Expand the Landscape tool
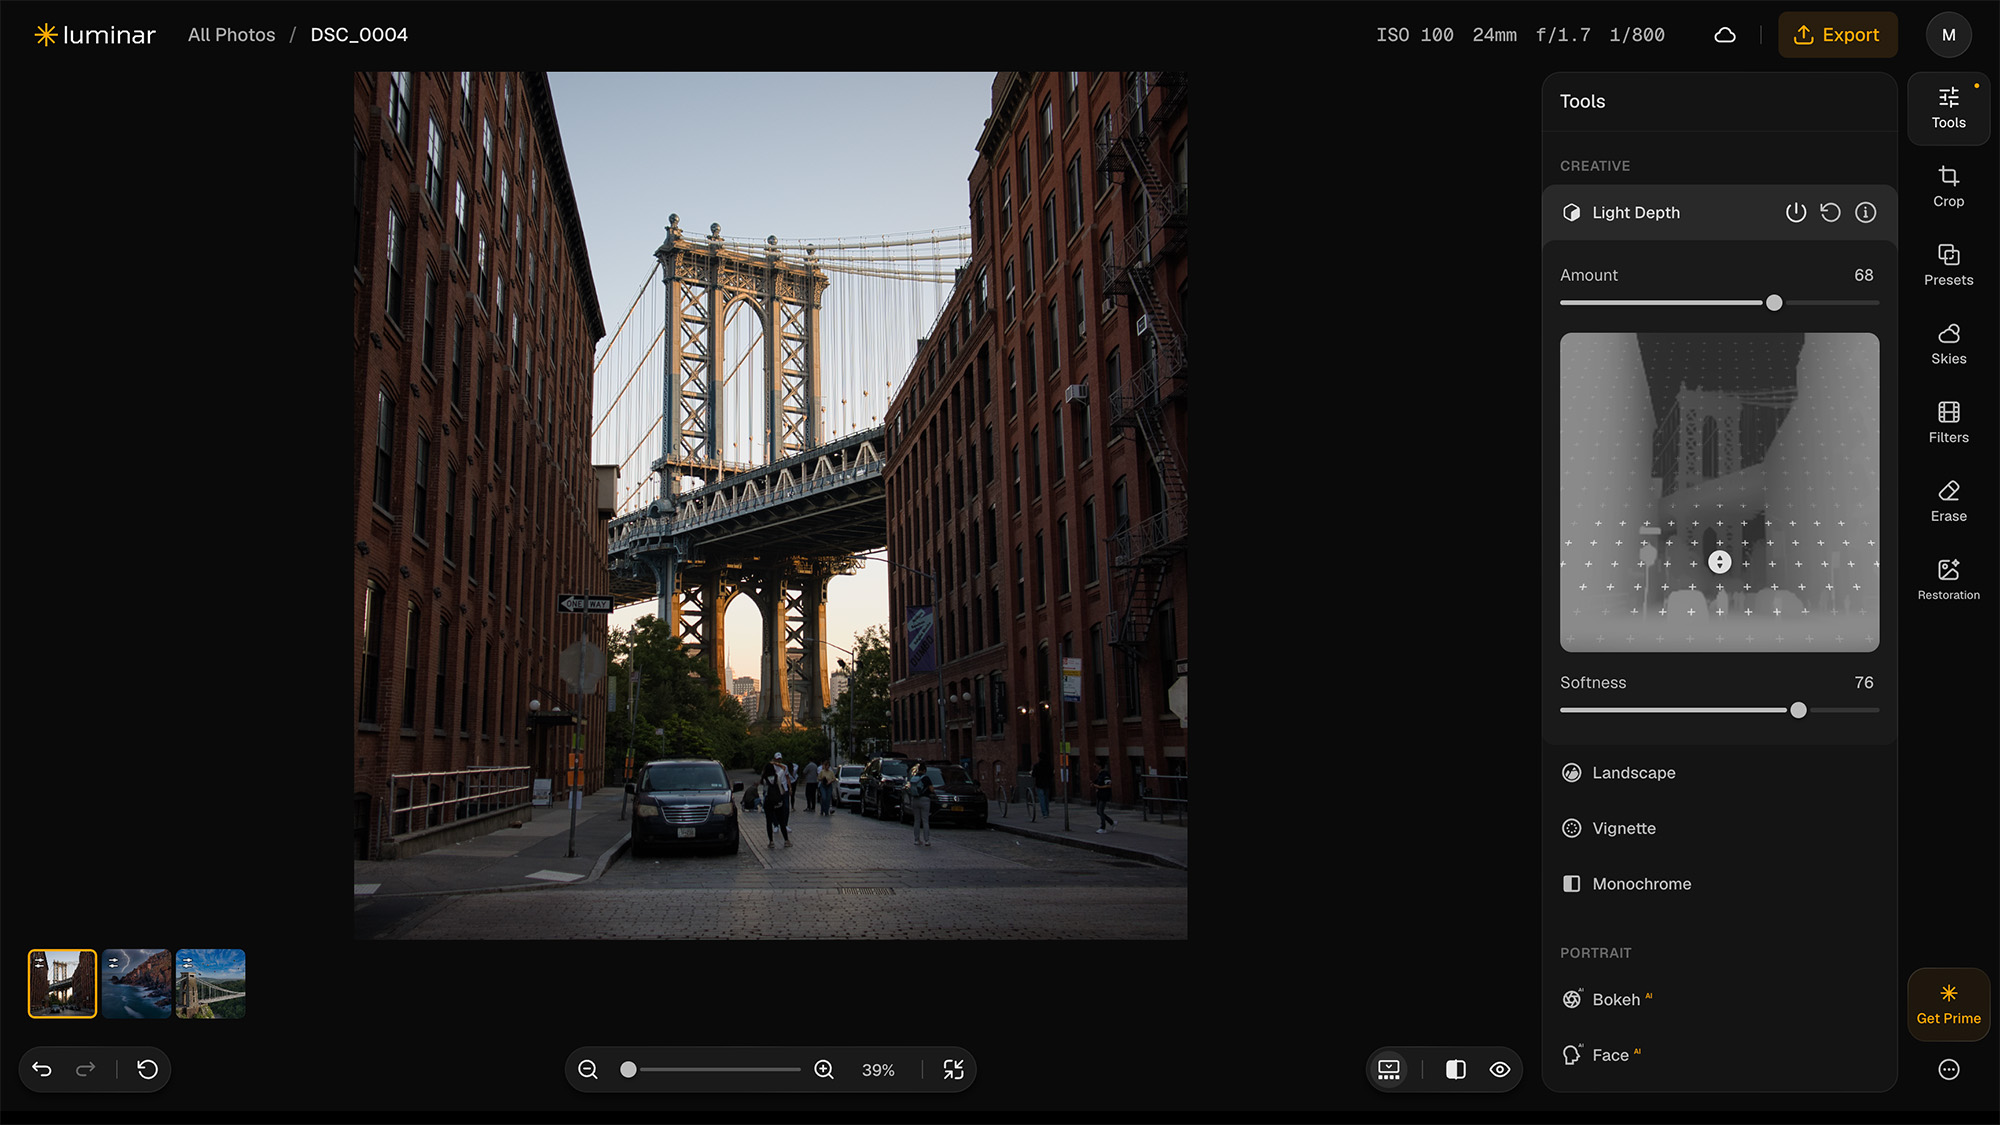Image resolution: width=2000 pixels, height=1125 pixels. click(x=1719, y=773)
